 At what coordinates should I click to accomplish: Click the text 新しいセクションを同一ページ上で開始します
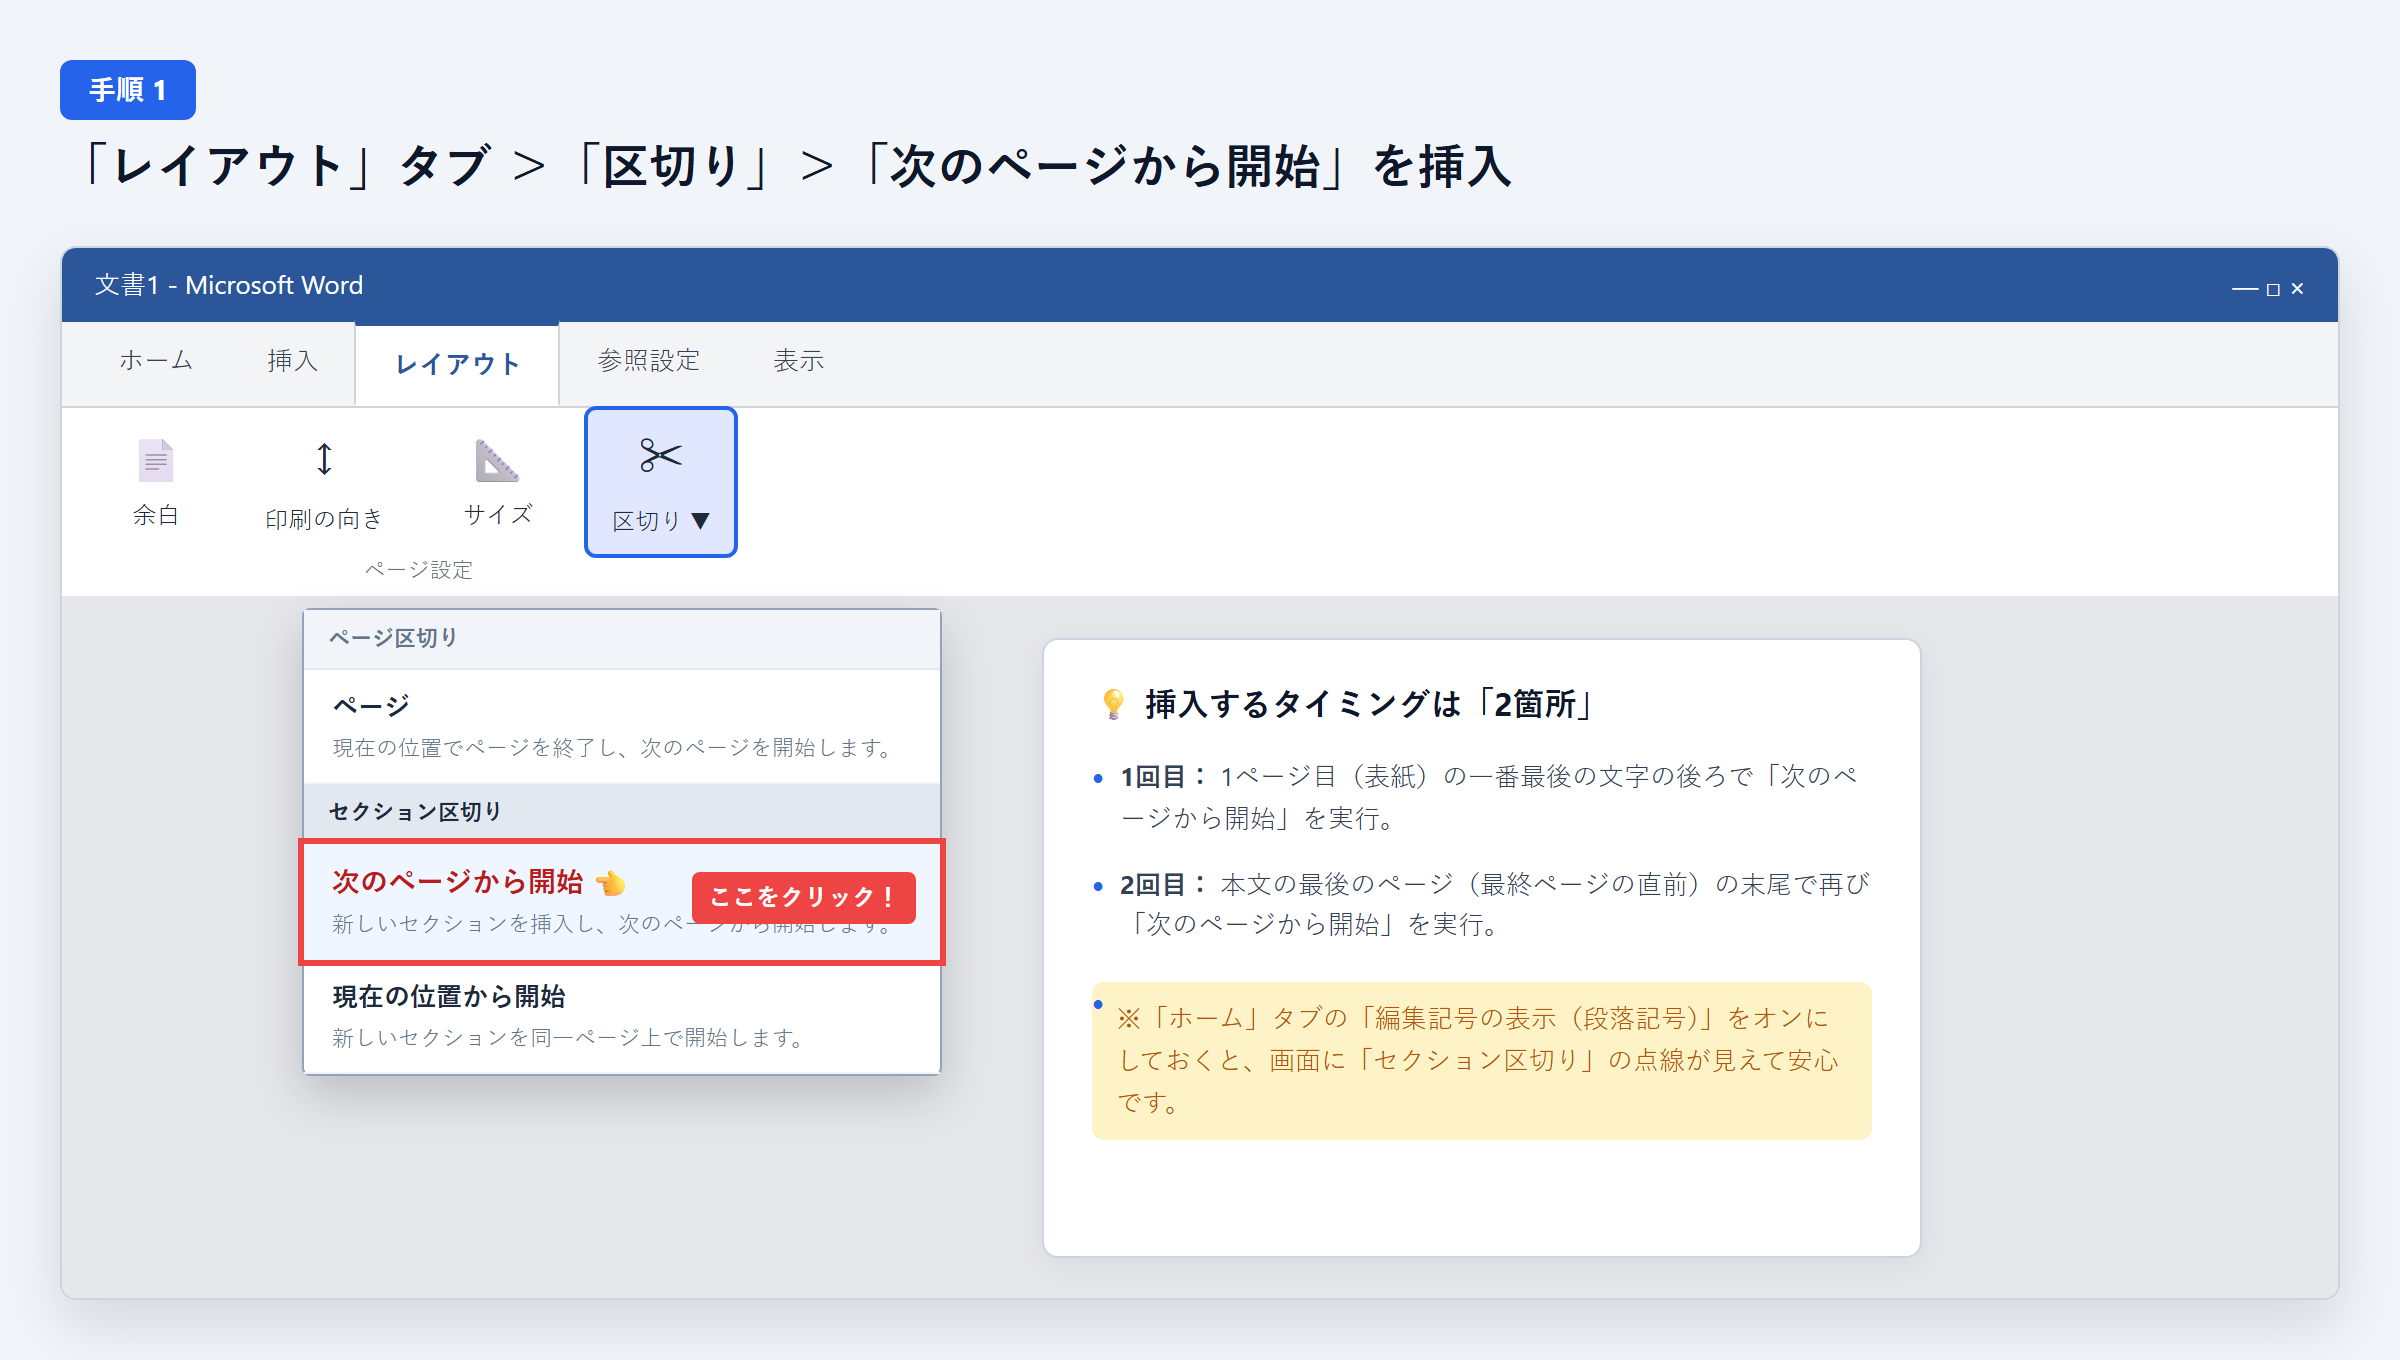point(568,1038)
